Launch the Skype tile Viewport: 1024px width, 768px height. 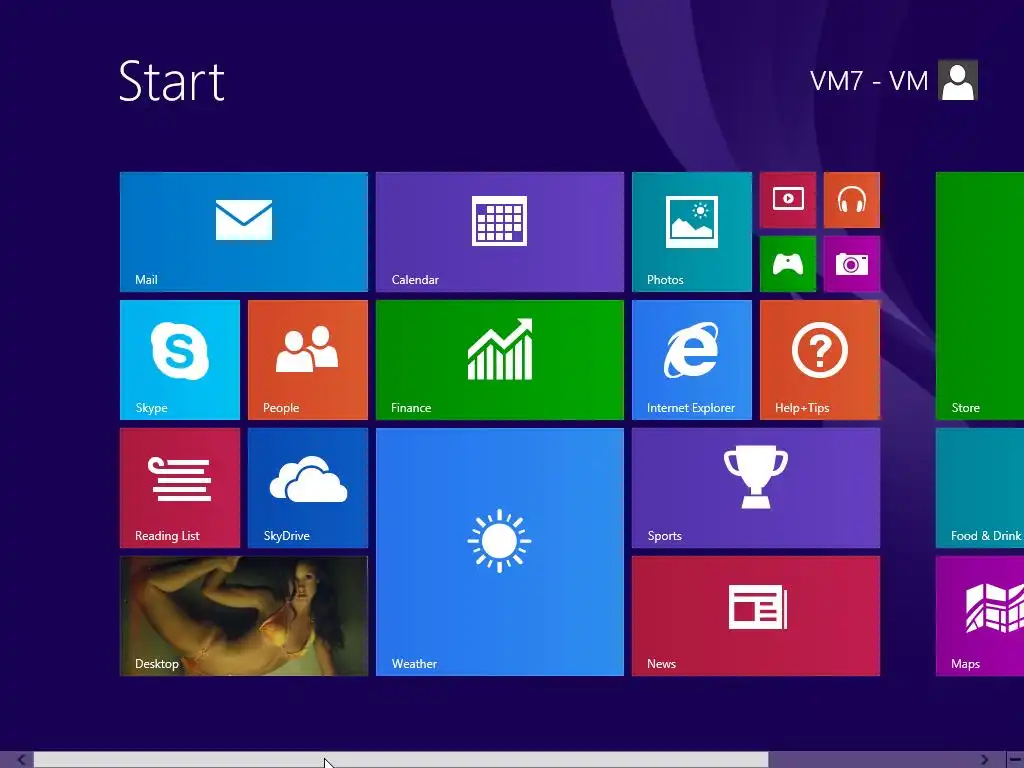pos(180,360)
